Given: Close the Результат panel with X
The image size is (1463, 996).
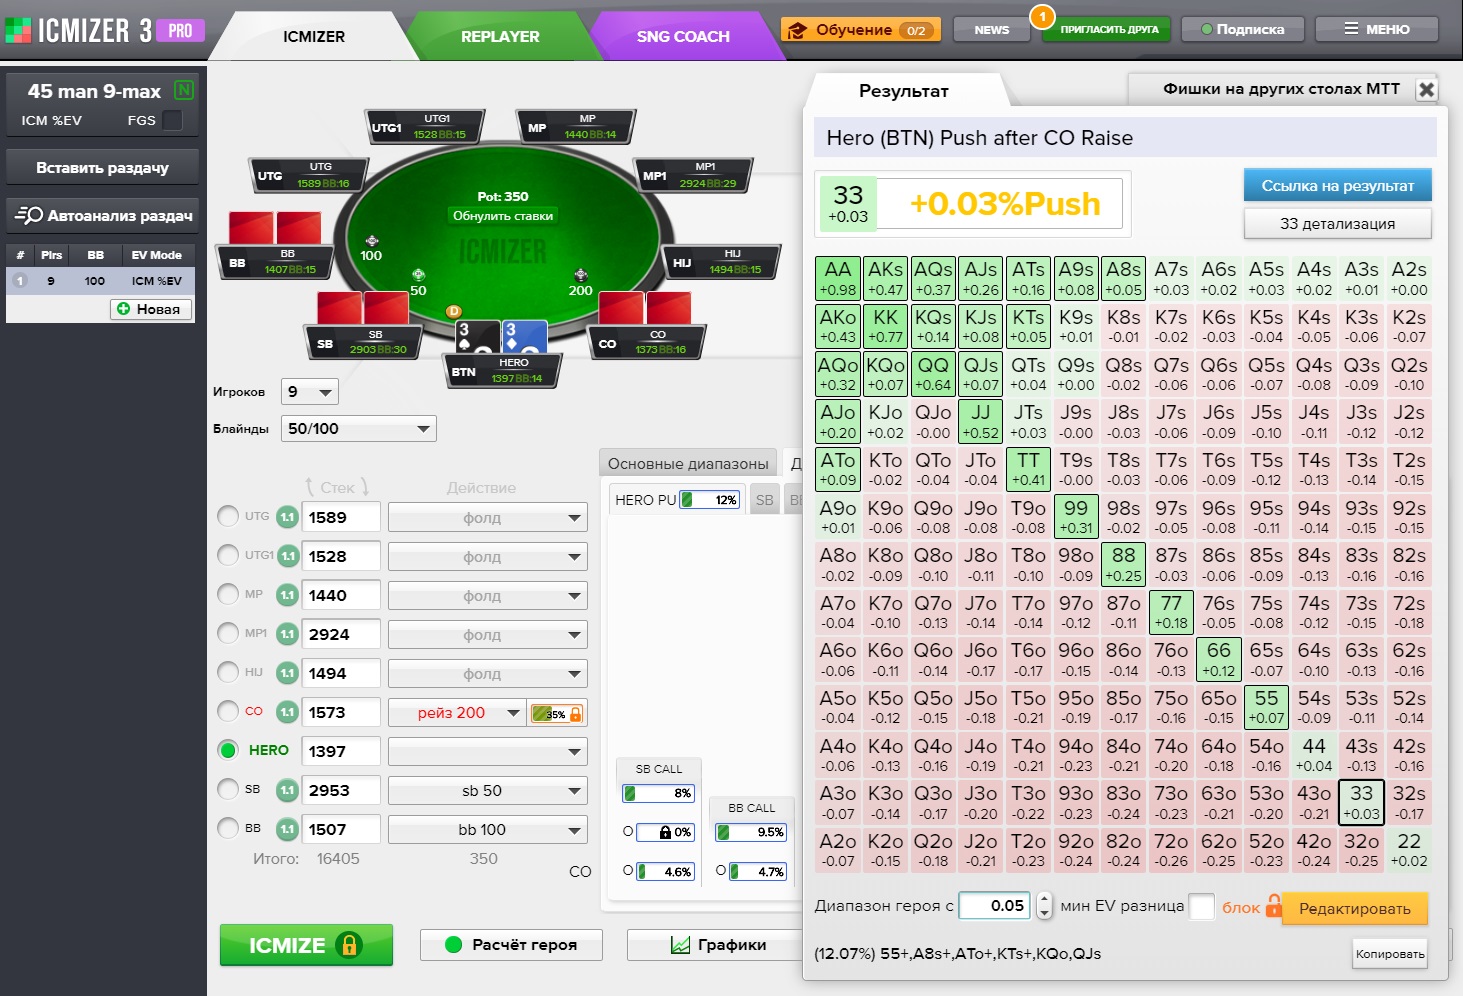Looking at the screenshot, I should (1426, 89).
